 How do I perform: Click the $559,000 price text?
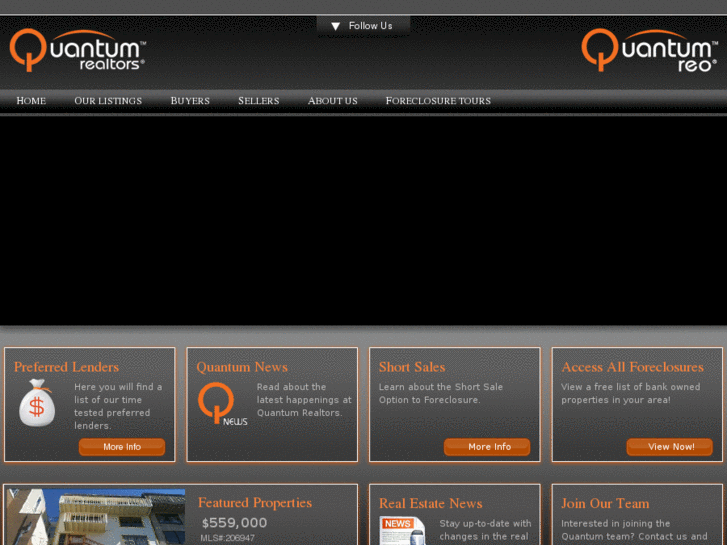(x=235, y=523)
